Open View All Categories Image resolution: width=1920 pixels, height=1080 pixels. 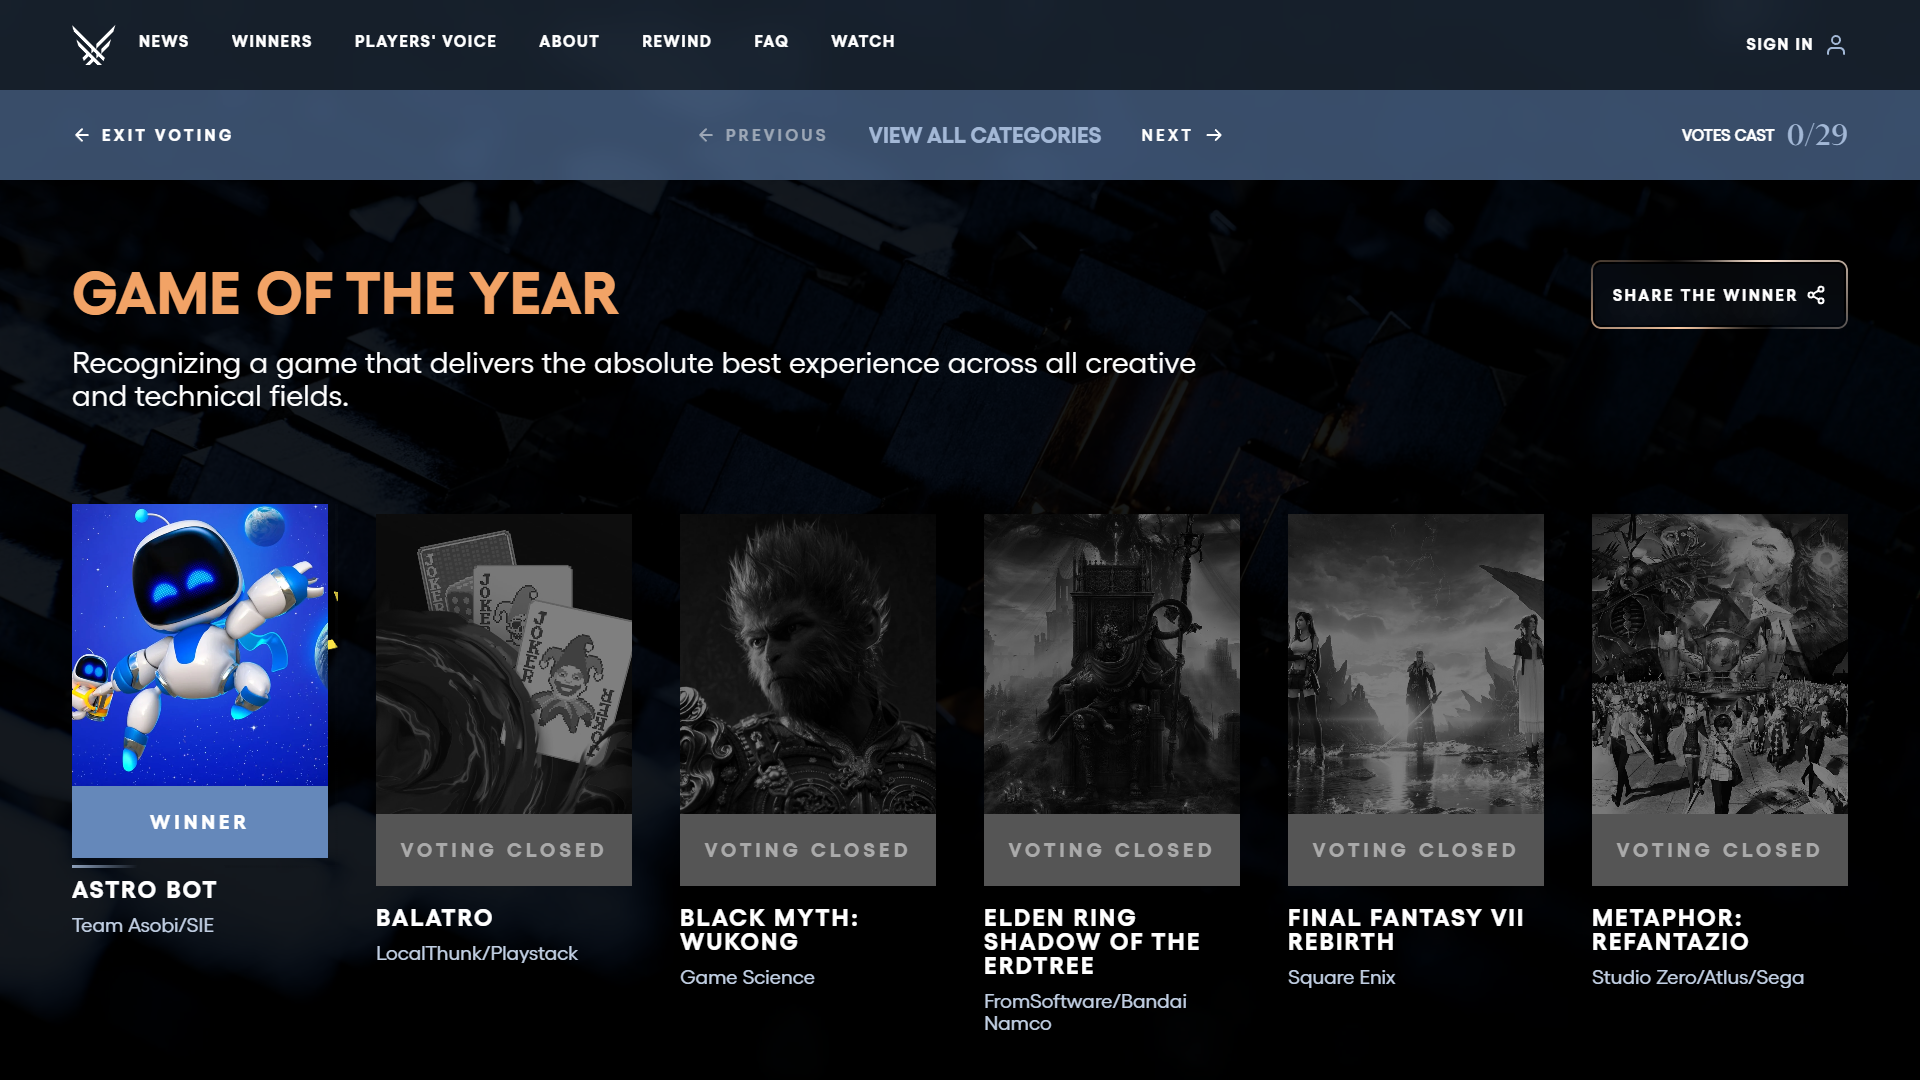click(984, 135)
